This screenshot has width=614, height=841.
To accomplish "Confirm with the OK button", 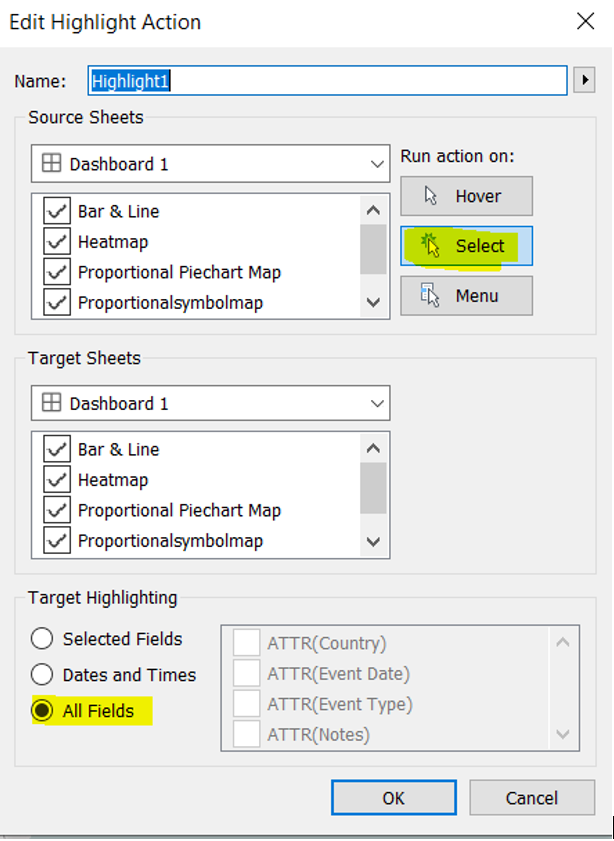I will click(x=393, y=797).
